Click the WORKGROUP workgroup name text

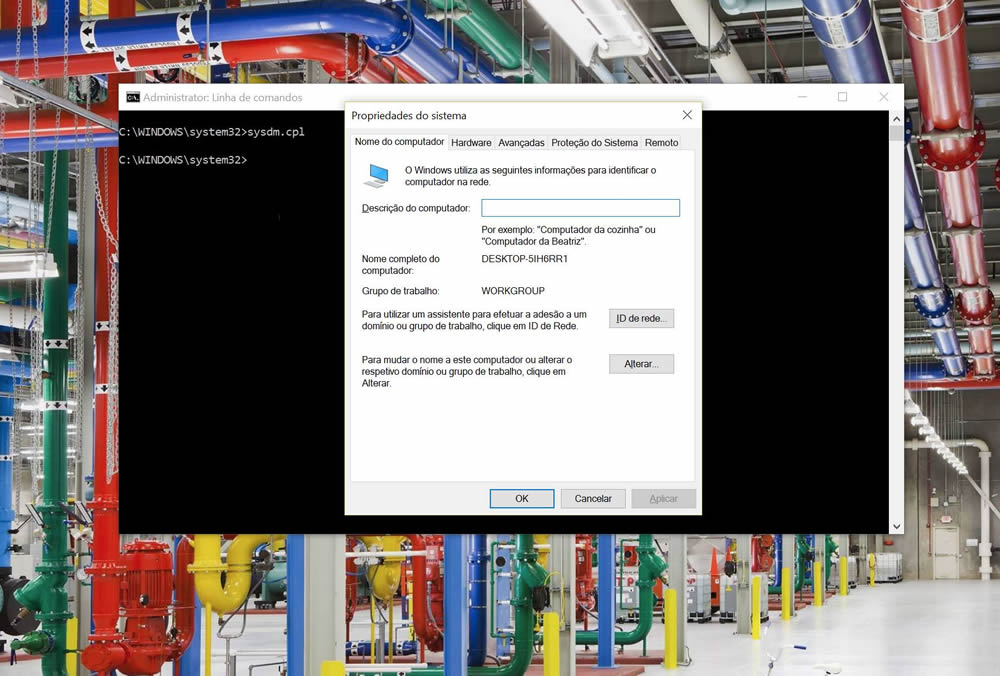click(512, 290)
